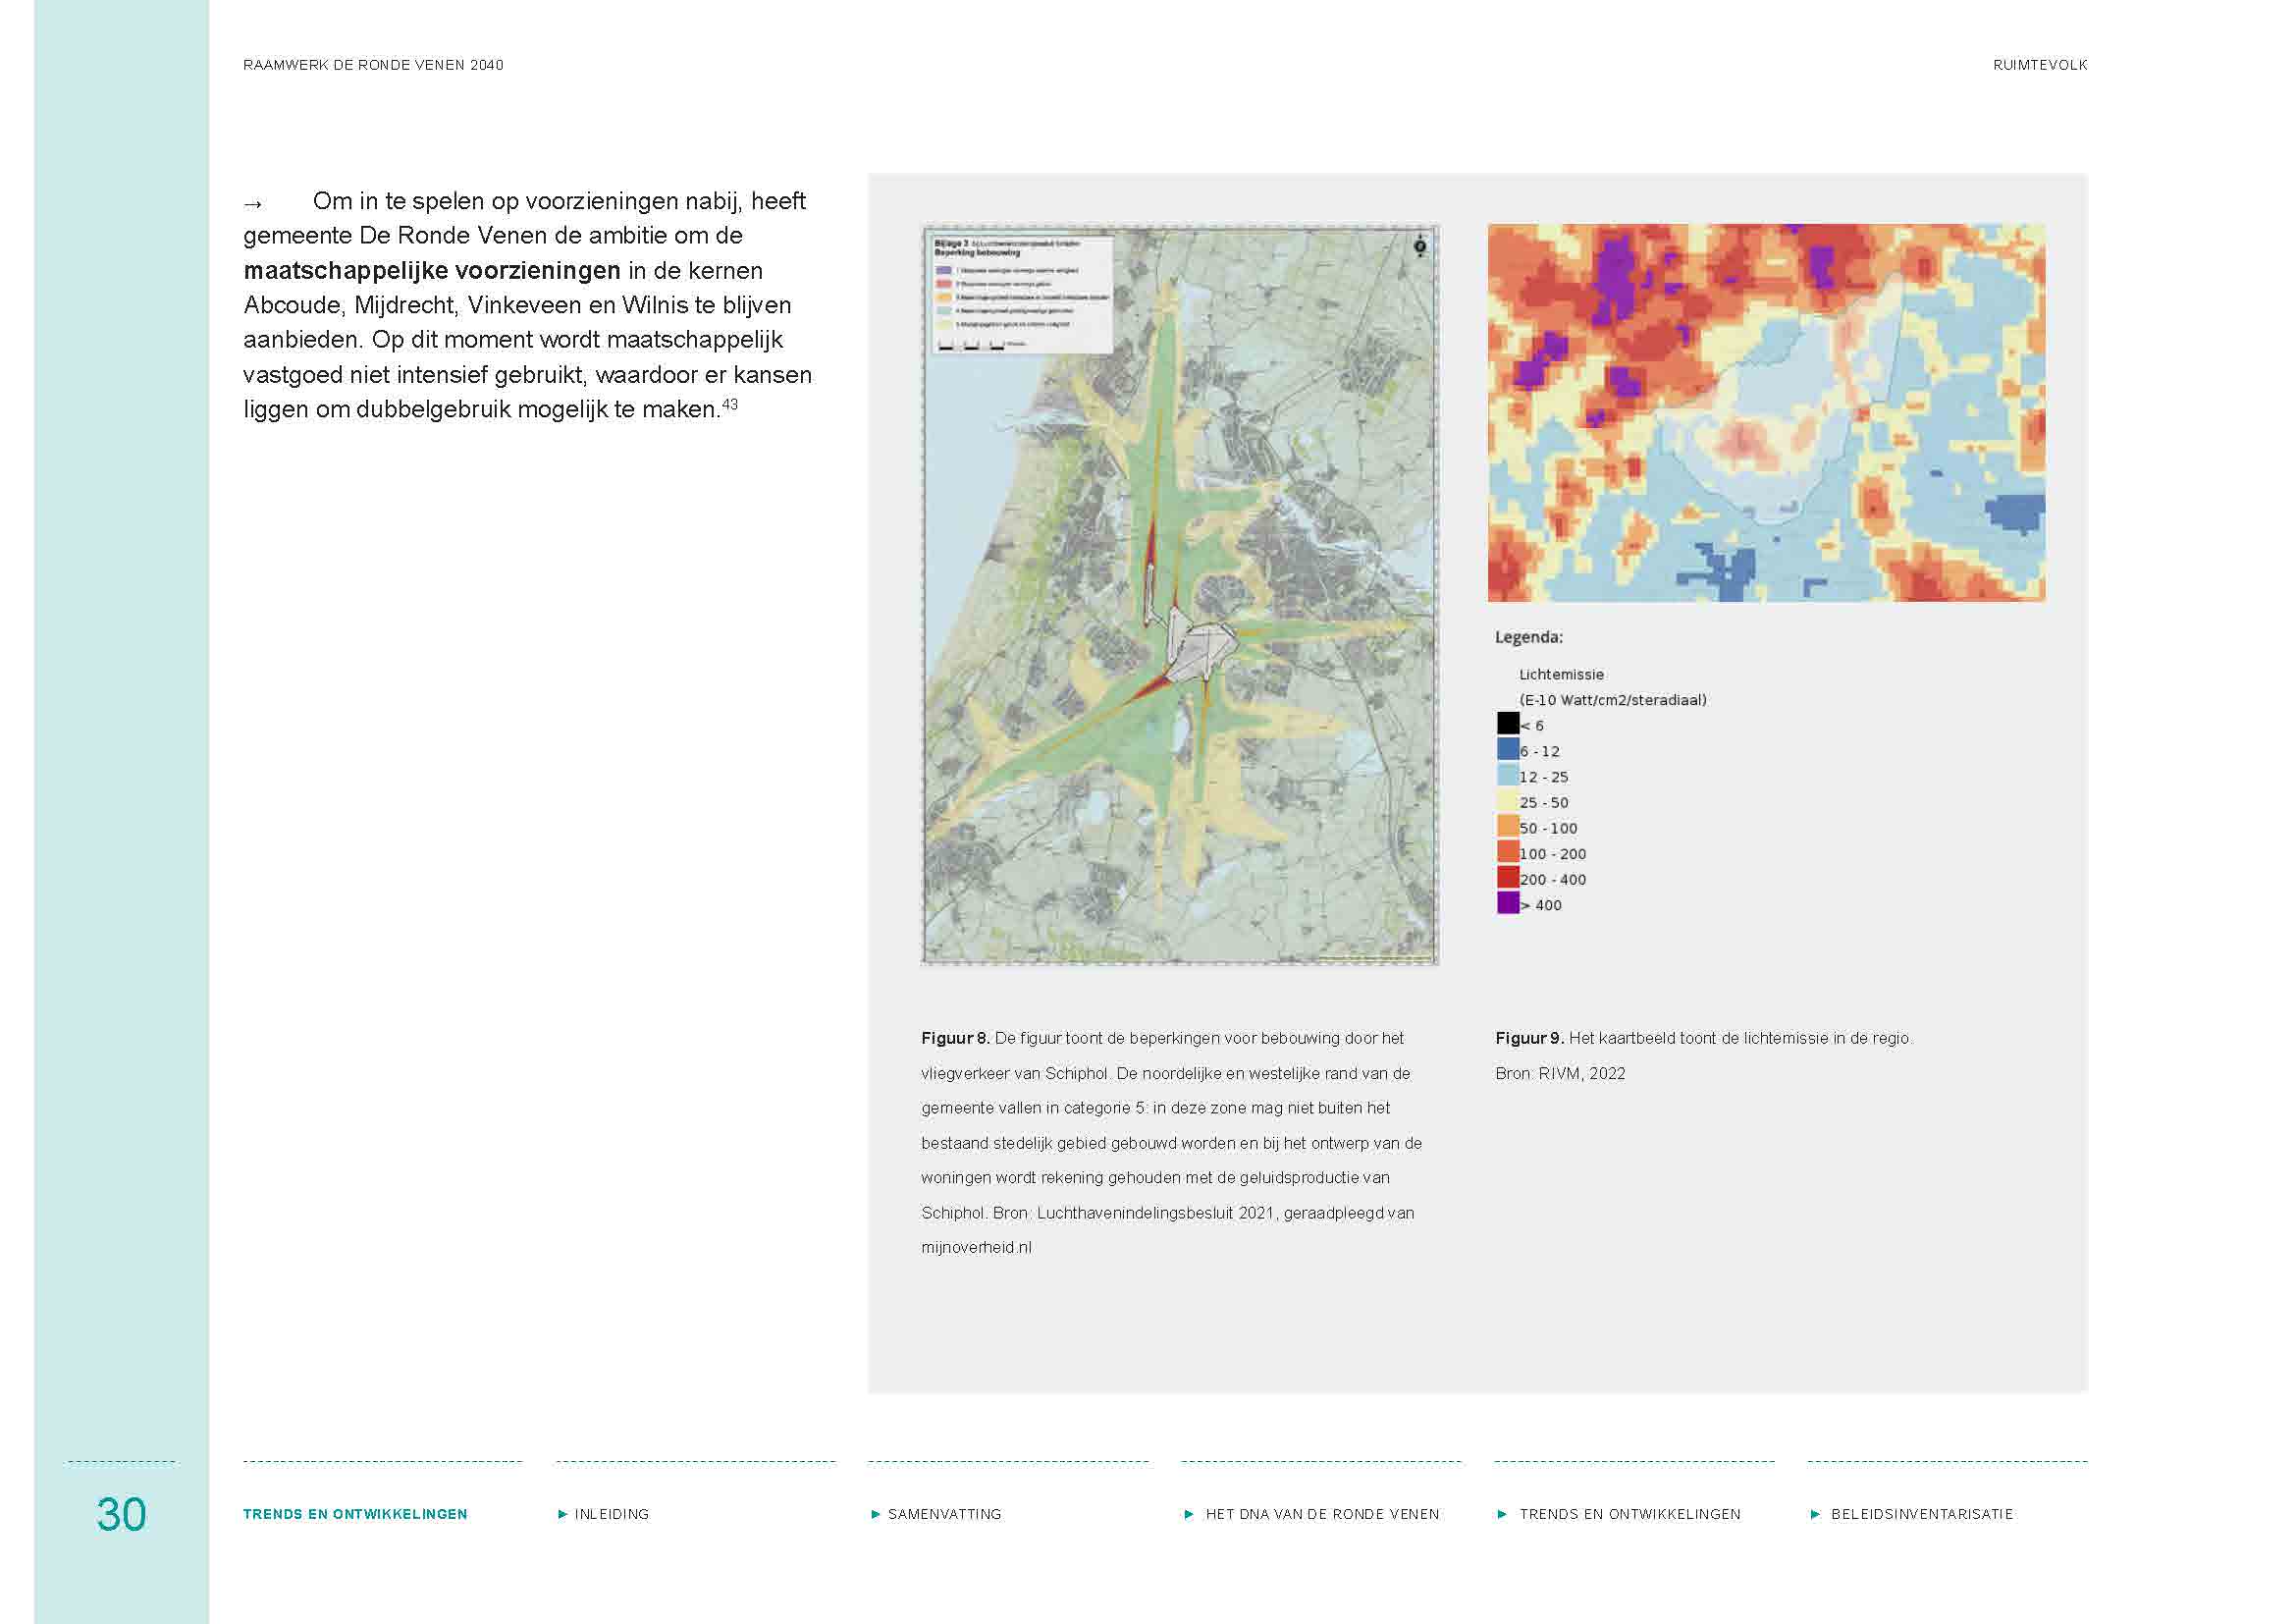2296x1624 pixels.
Task: Open the INLEIDING section
Action: pyautogui.click(x=611, y=1514)
